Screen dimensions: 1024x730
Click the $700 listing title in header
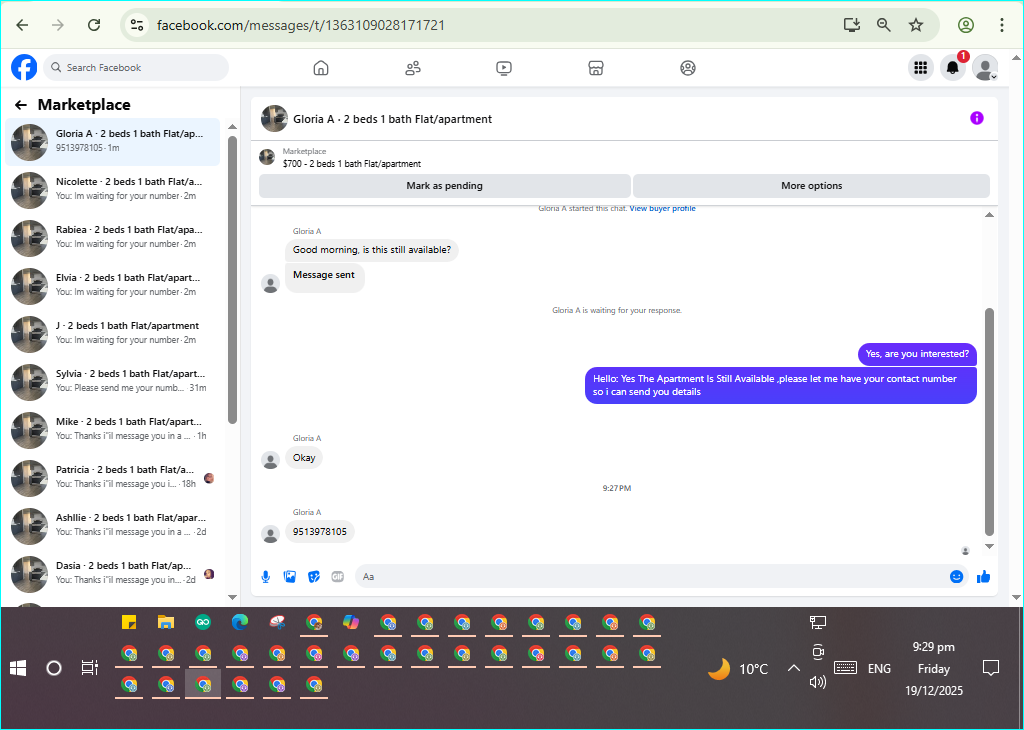click(352, 164)
